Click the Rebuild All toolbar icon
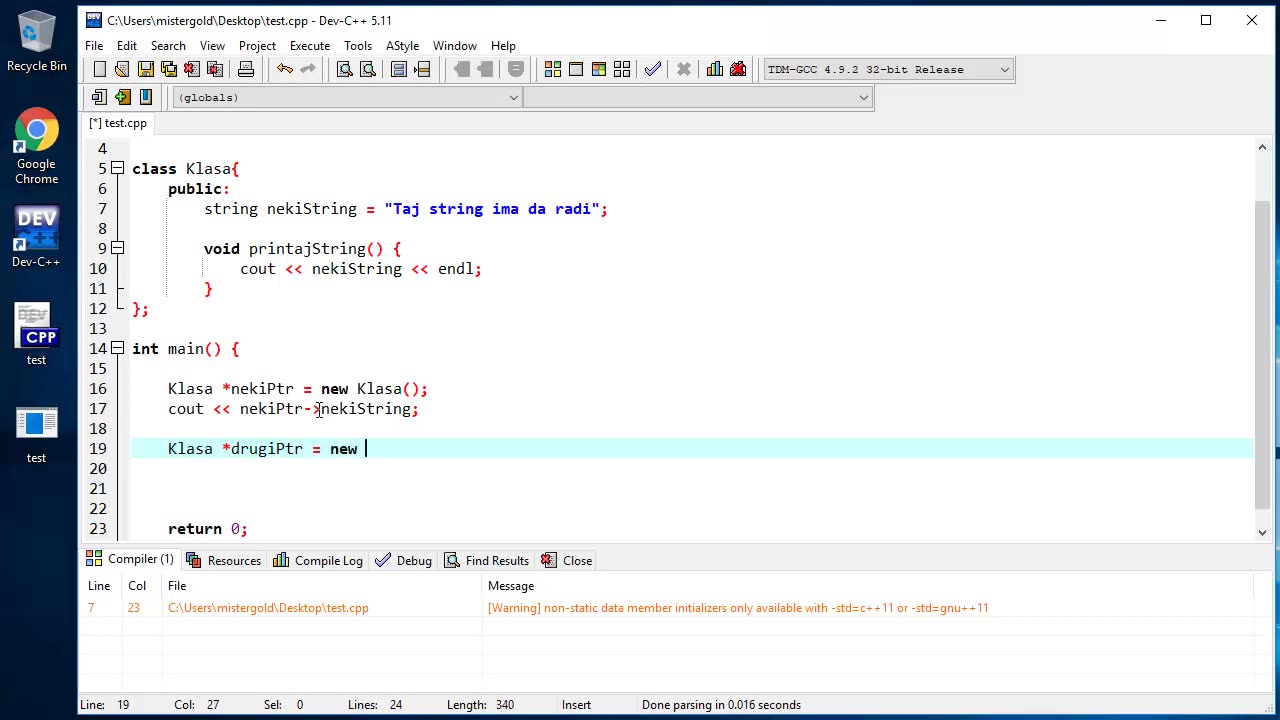This screenshot has height=720, width=1280. click(x=622, y=69)
